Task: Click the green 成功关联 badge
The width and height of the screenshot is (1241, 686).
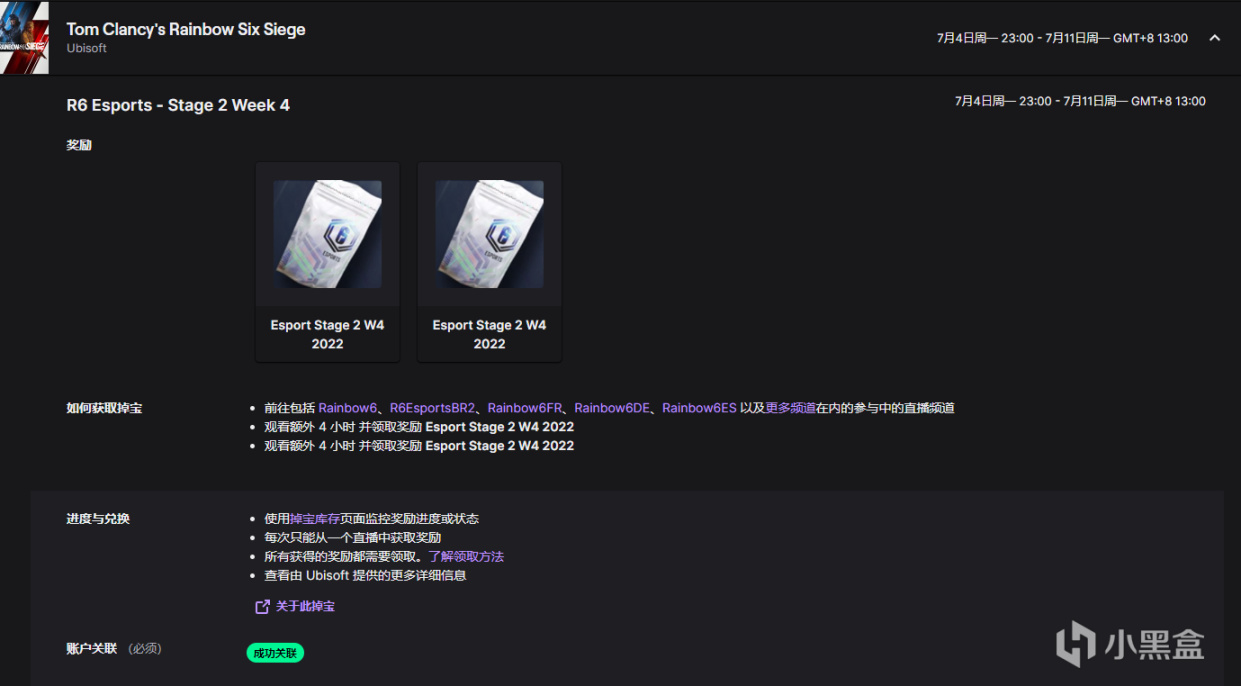Action: pyautogui.click(x=275, y=653)
